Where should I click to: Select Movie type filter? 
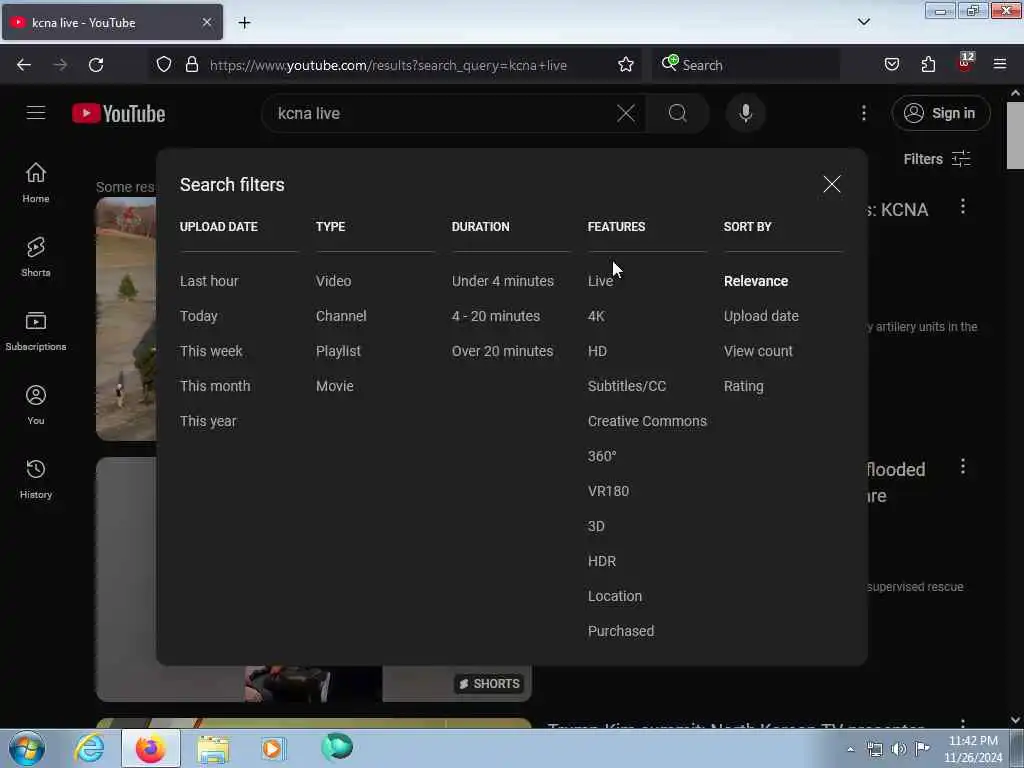click(334, 386)
